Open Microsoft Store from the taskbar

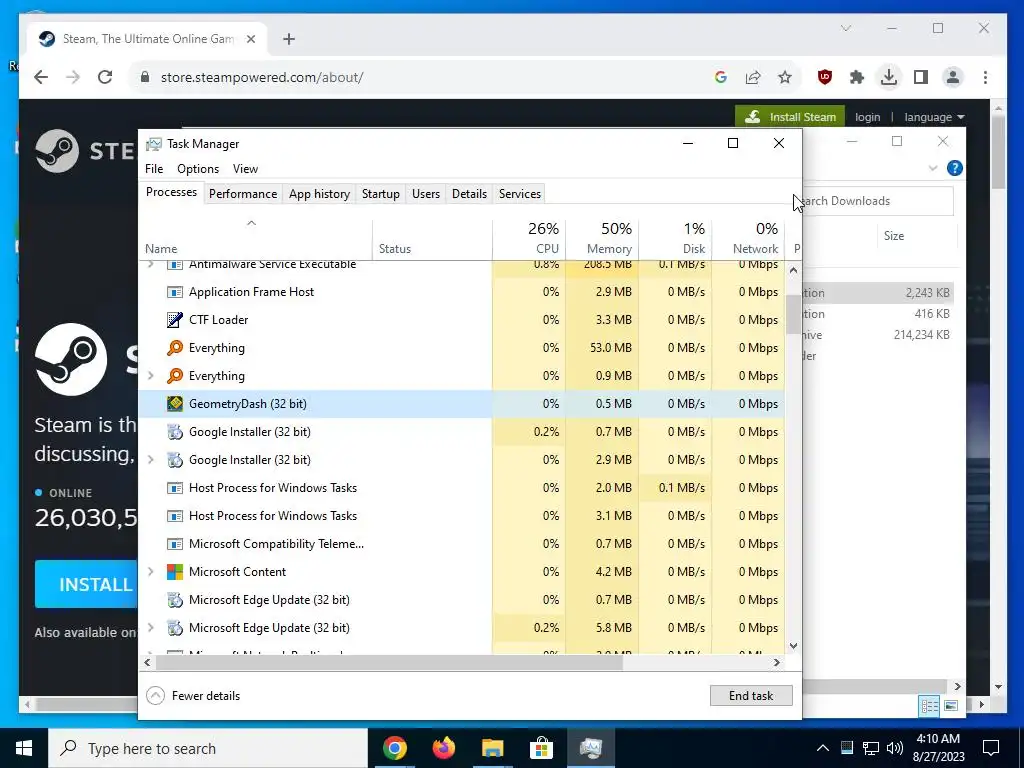[x=541, y=748]
